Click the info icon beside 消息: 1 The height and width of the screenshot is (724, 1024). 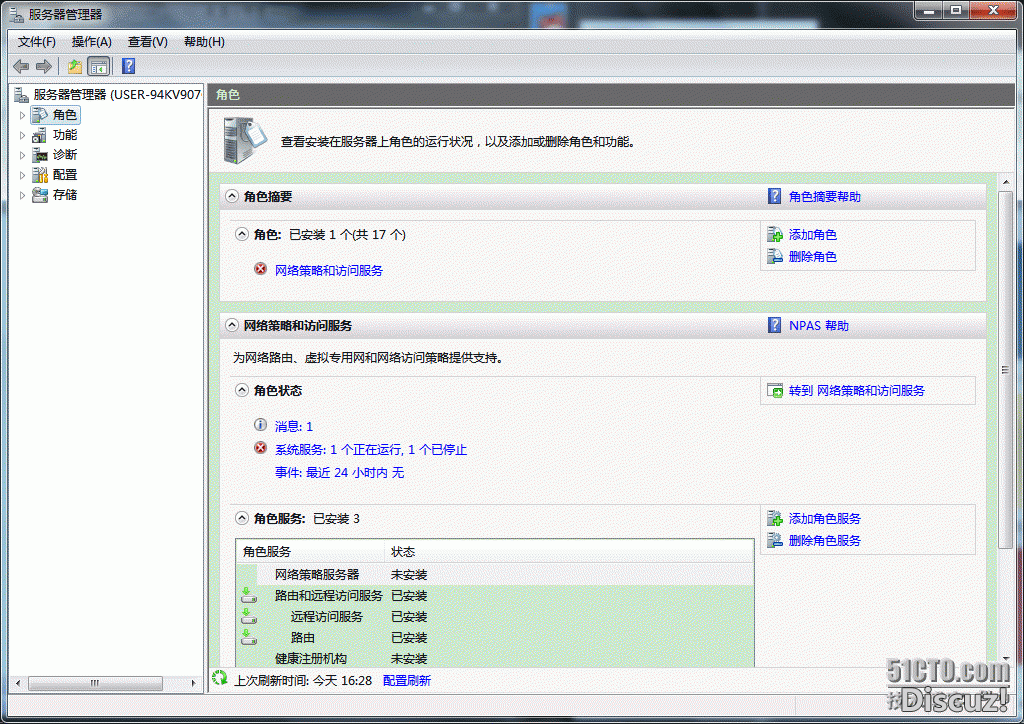pos(261,425)
